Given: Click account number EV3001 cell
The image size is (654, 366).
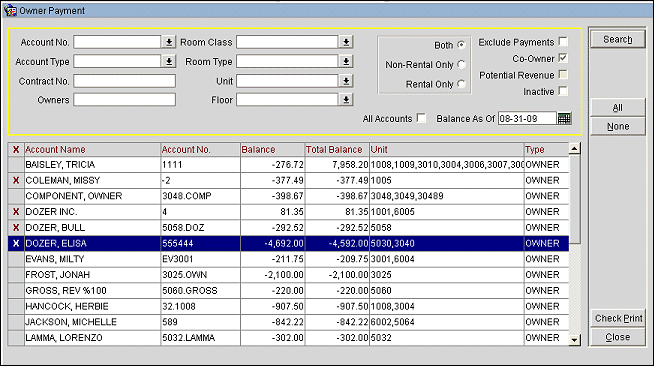Looking at the screenshot, I should click(x=200, y=259).
